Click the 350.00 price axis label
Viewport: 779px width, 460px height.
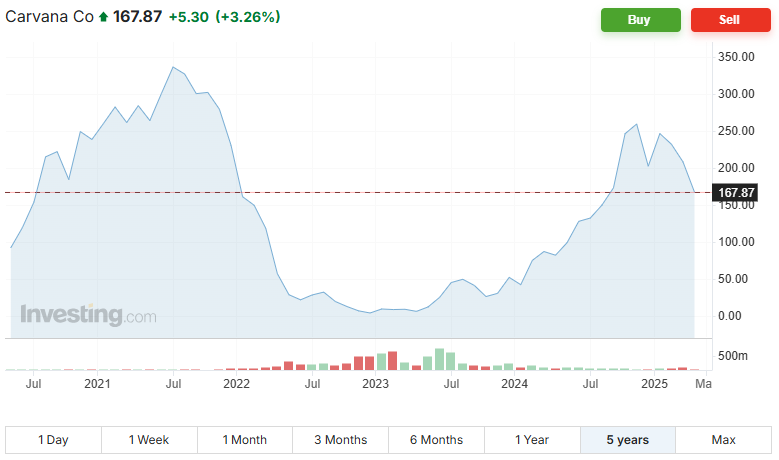(736, 57)
